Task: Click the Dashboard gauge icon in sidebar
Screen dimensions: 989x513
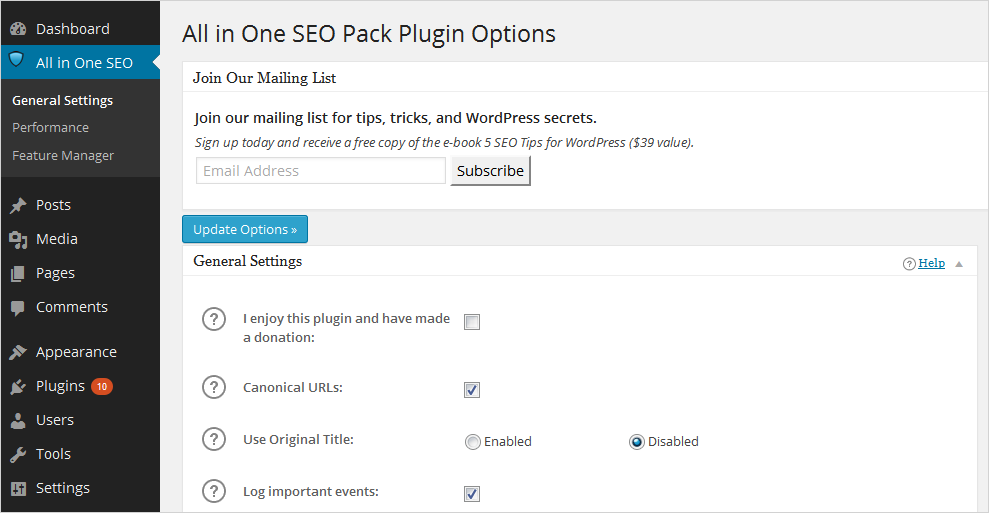Action: pos(17,29)
